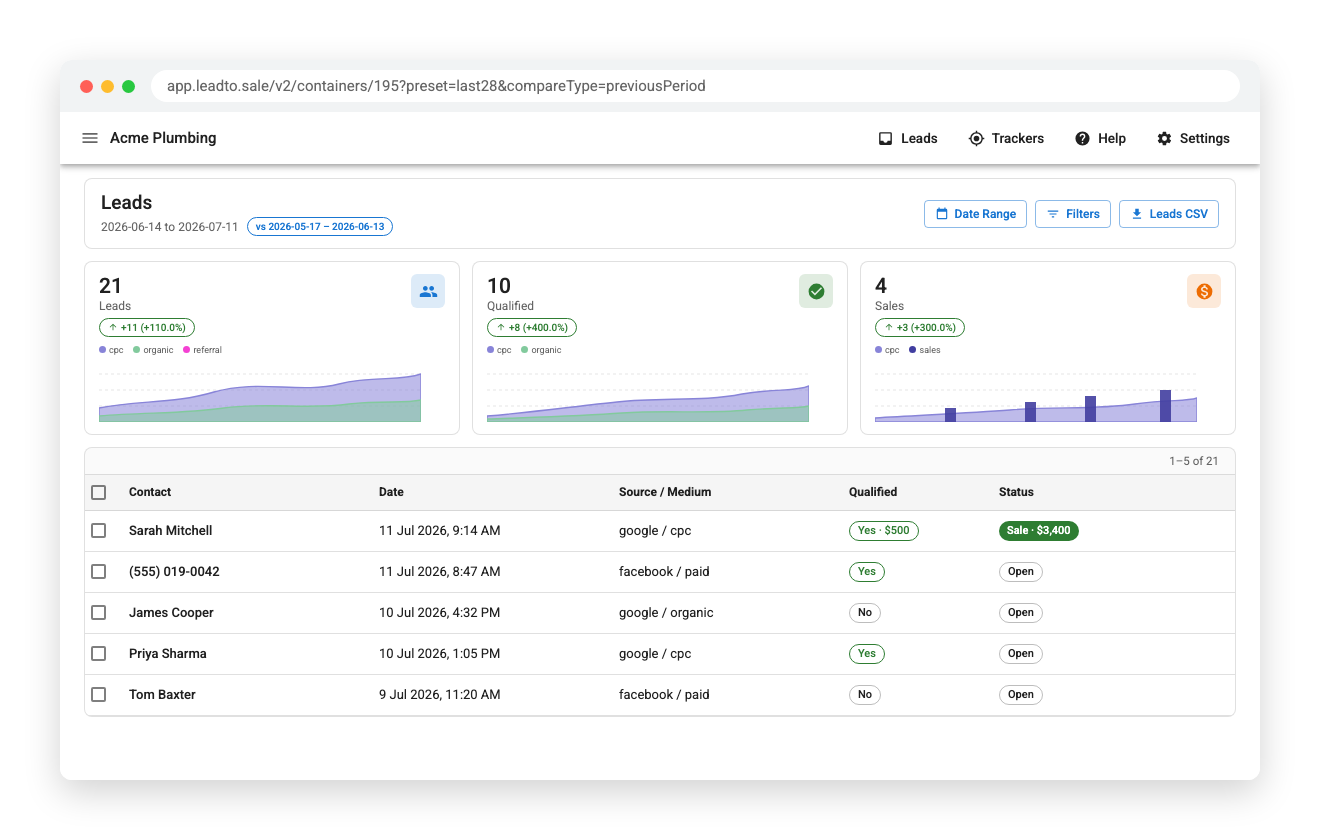Click the Qualified column header

point(873,492)
